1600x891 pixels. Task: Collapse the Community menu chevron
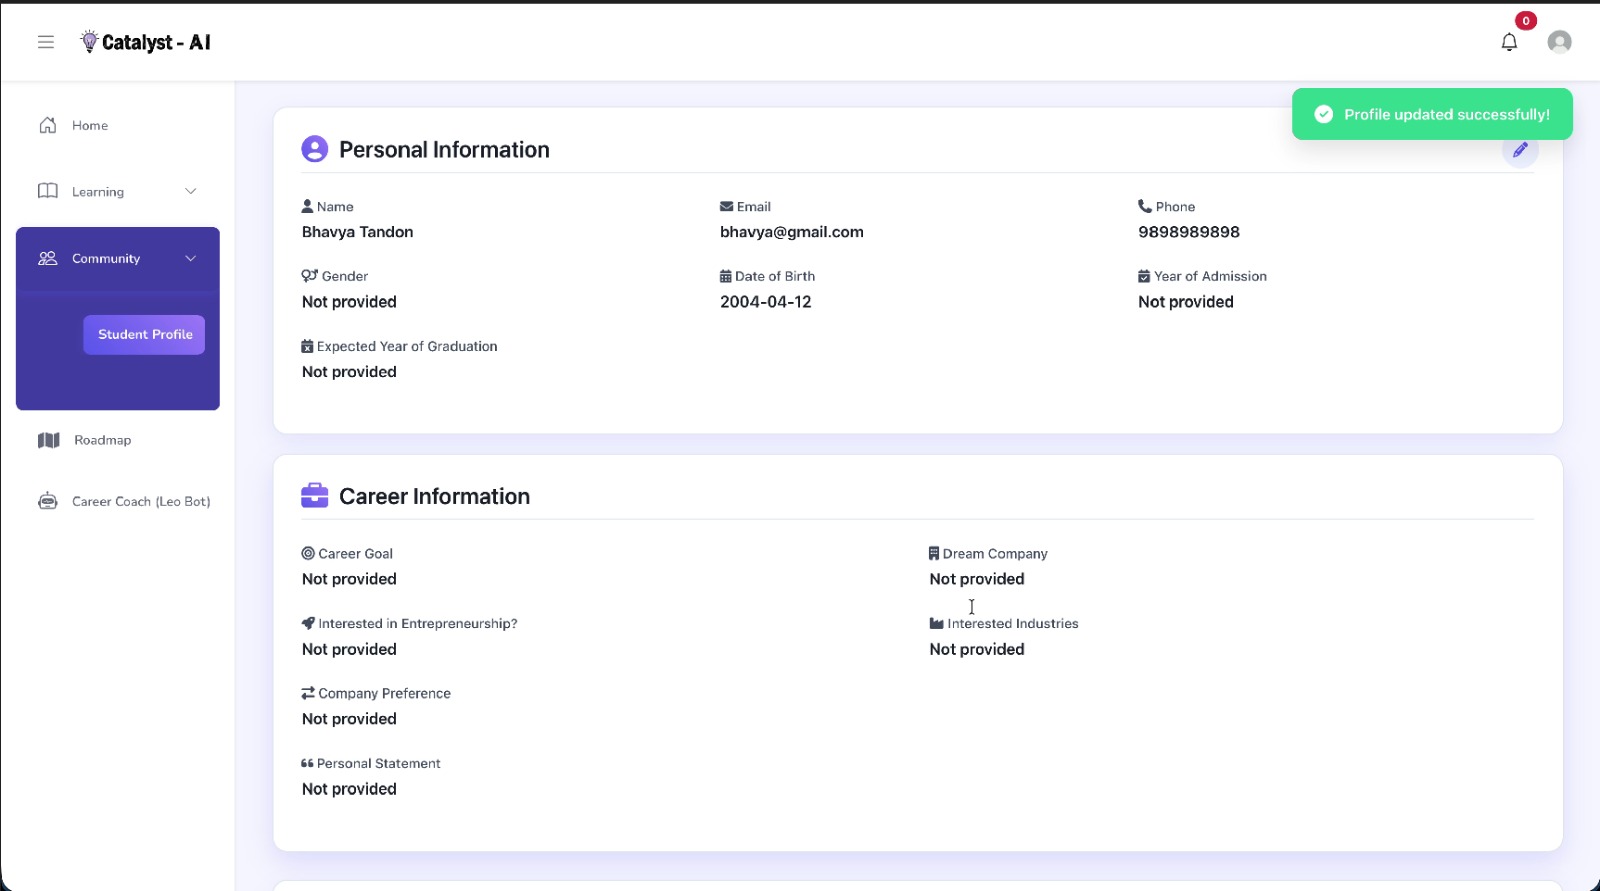(190, 258)
